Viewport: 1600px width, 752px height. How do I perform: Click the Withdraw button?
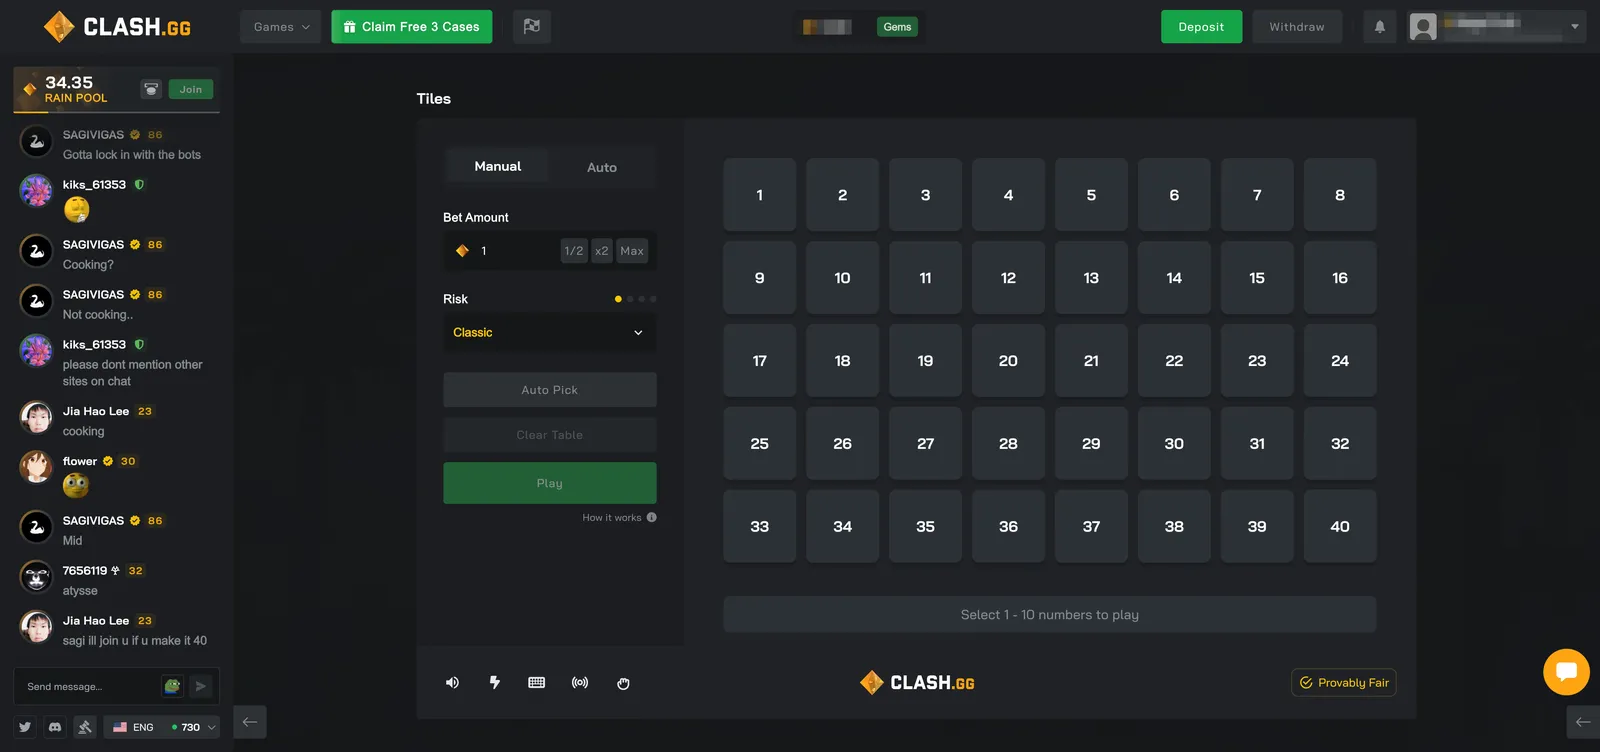coord(1297,27)
